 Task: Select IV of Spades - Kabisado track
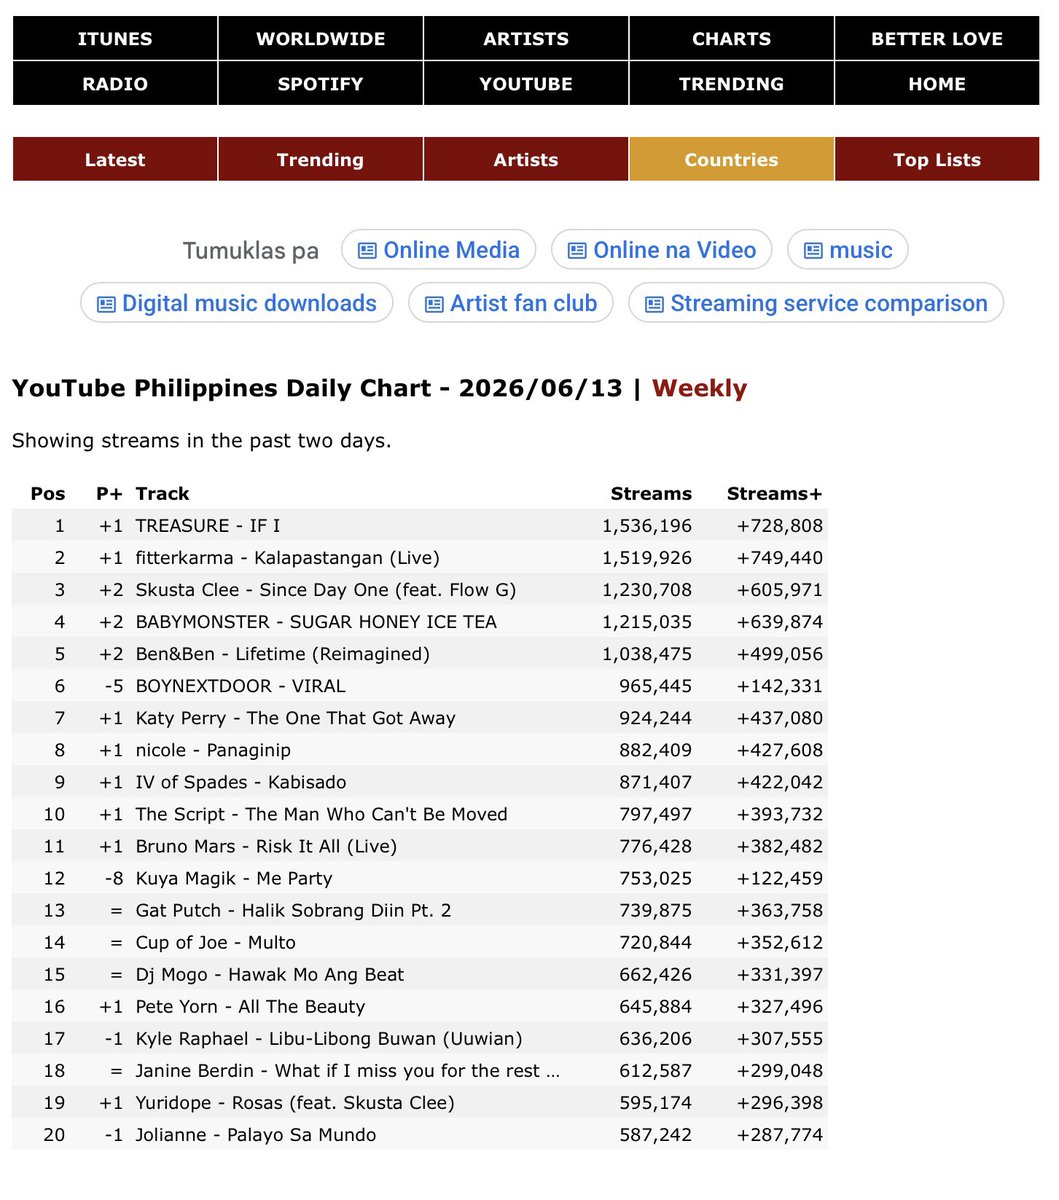point(241,782)
